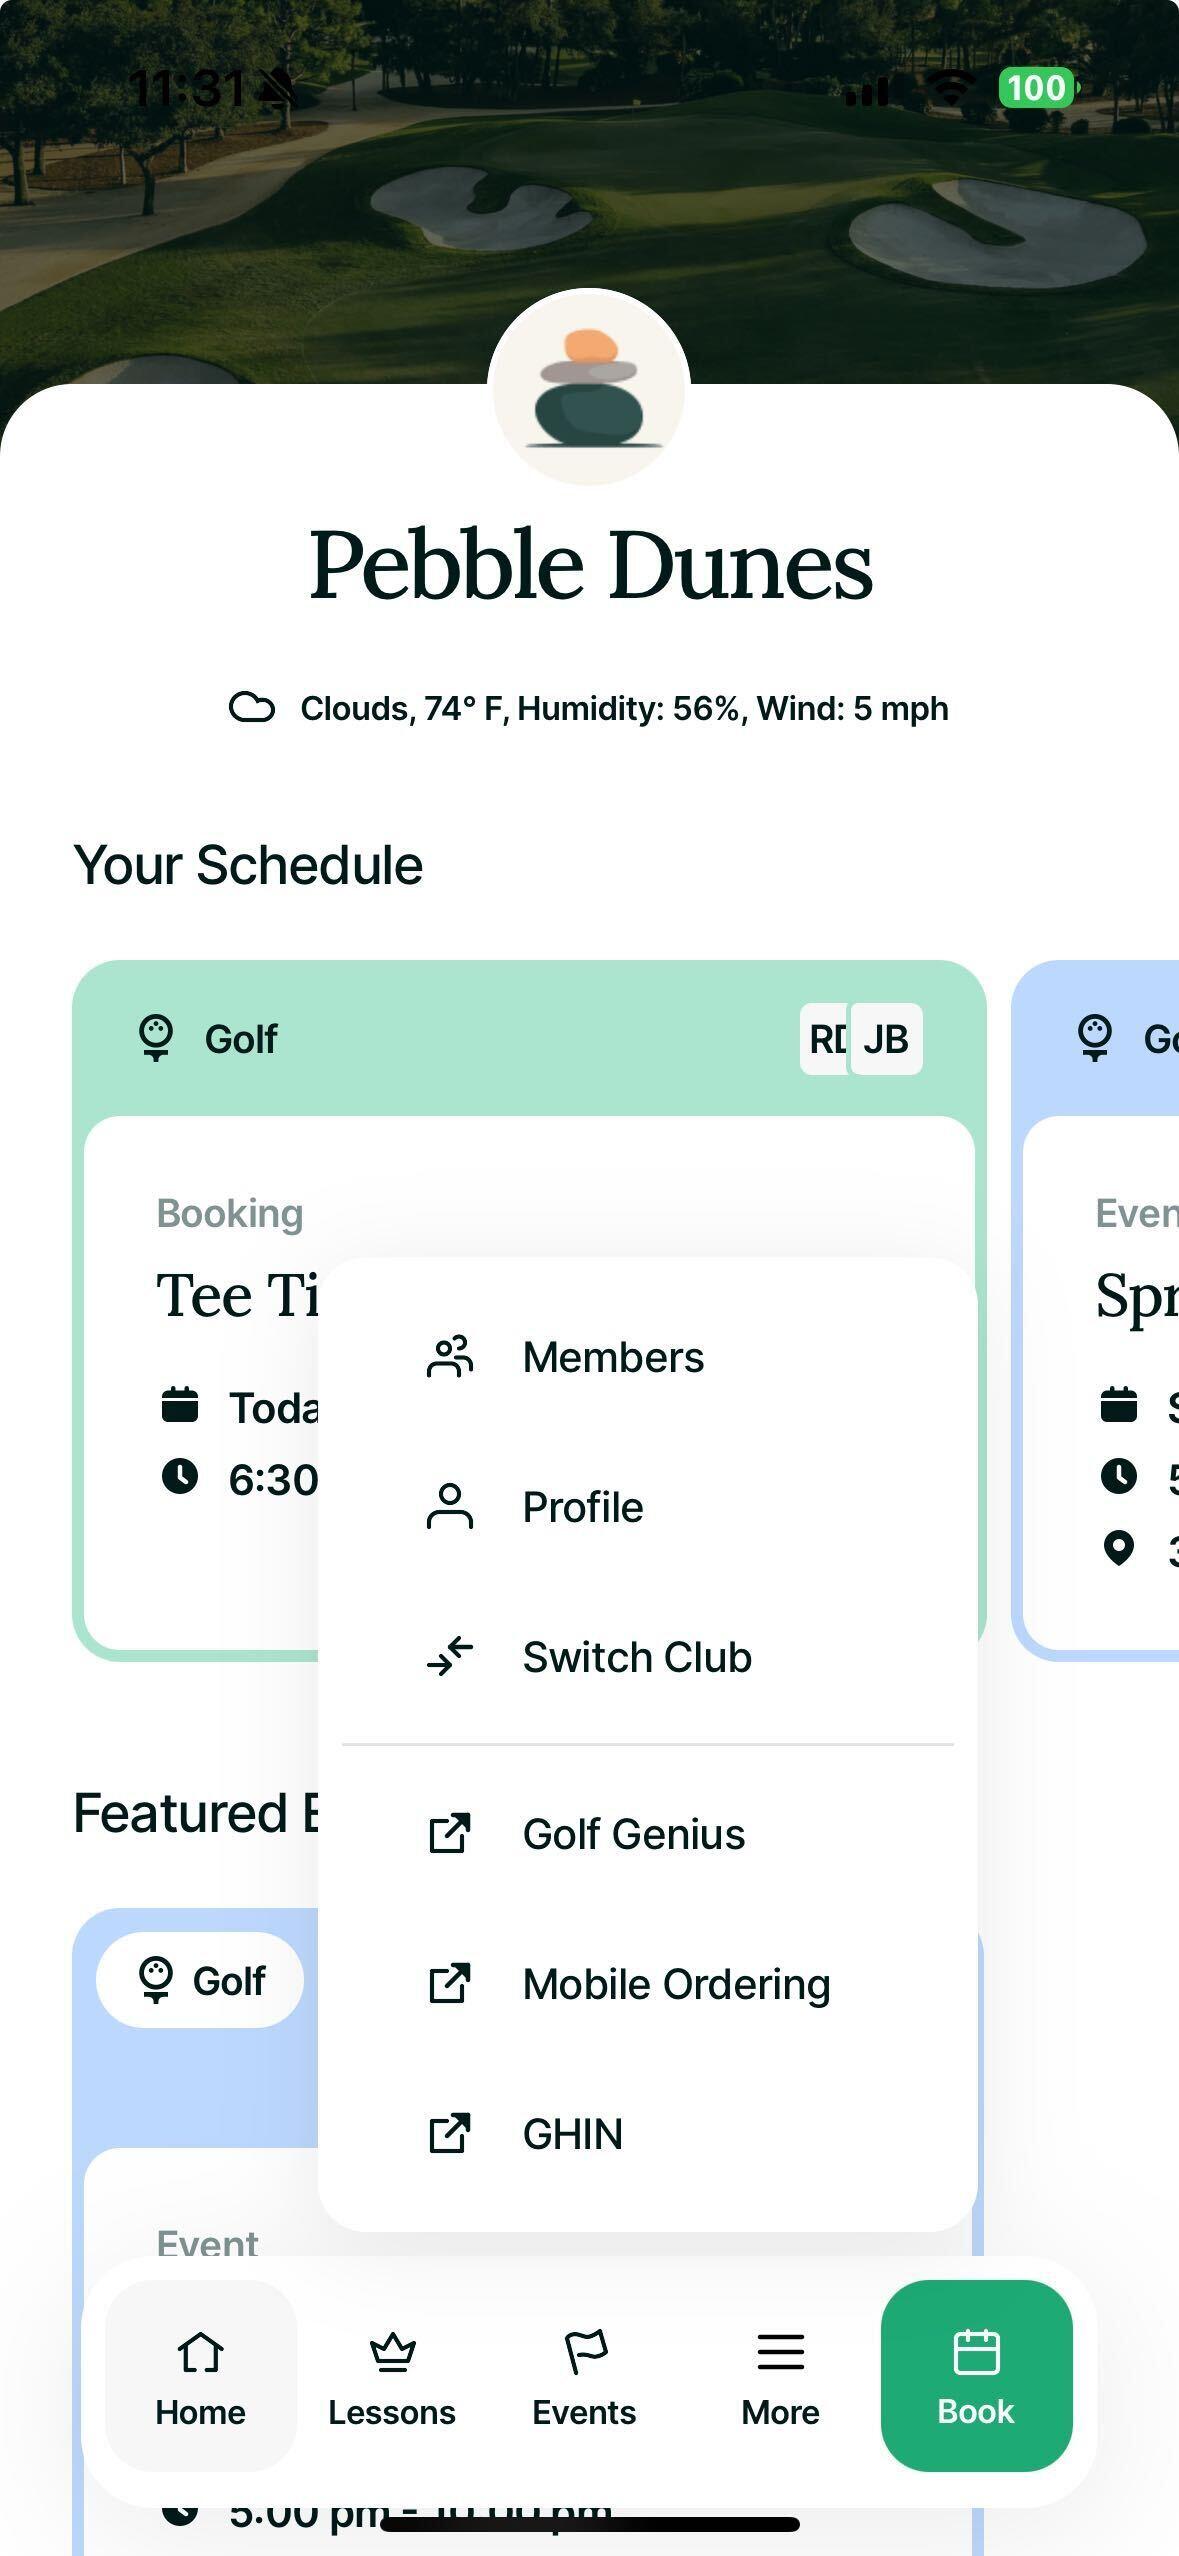This screenshot has height=2556, width=1179.
Task: Select the Golf category chip in Featured
Action: pyautogui.click(x=200, y=1980)
